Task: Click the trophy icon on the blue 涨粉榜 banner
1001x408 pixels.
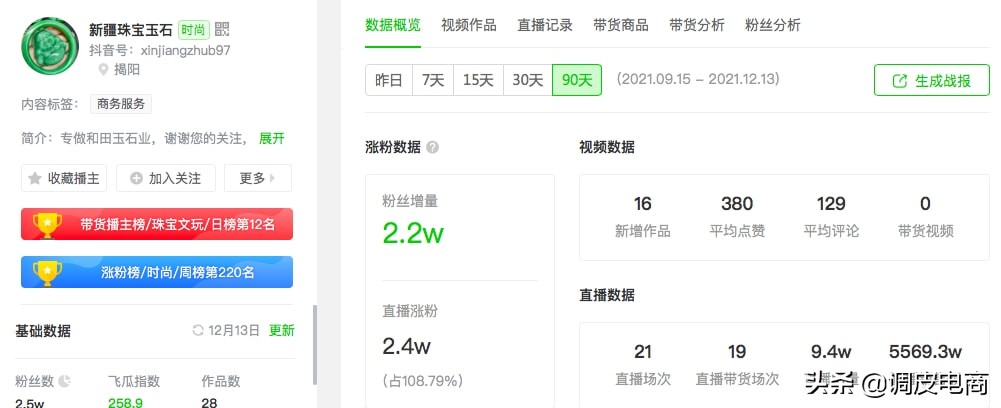Action: tap(48, 273)
